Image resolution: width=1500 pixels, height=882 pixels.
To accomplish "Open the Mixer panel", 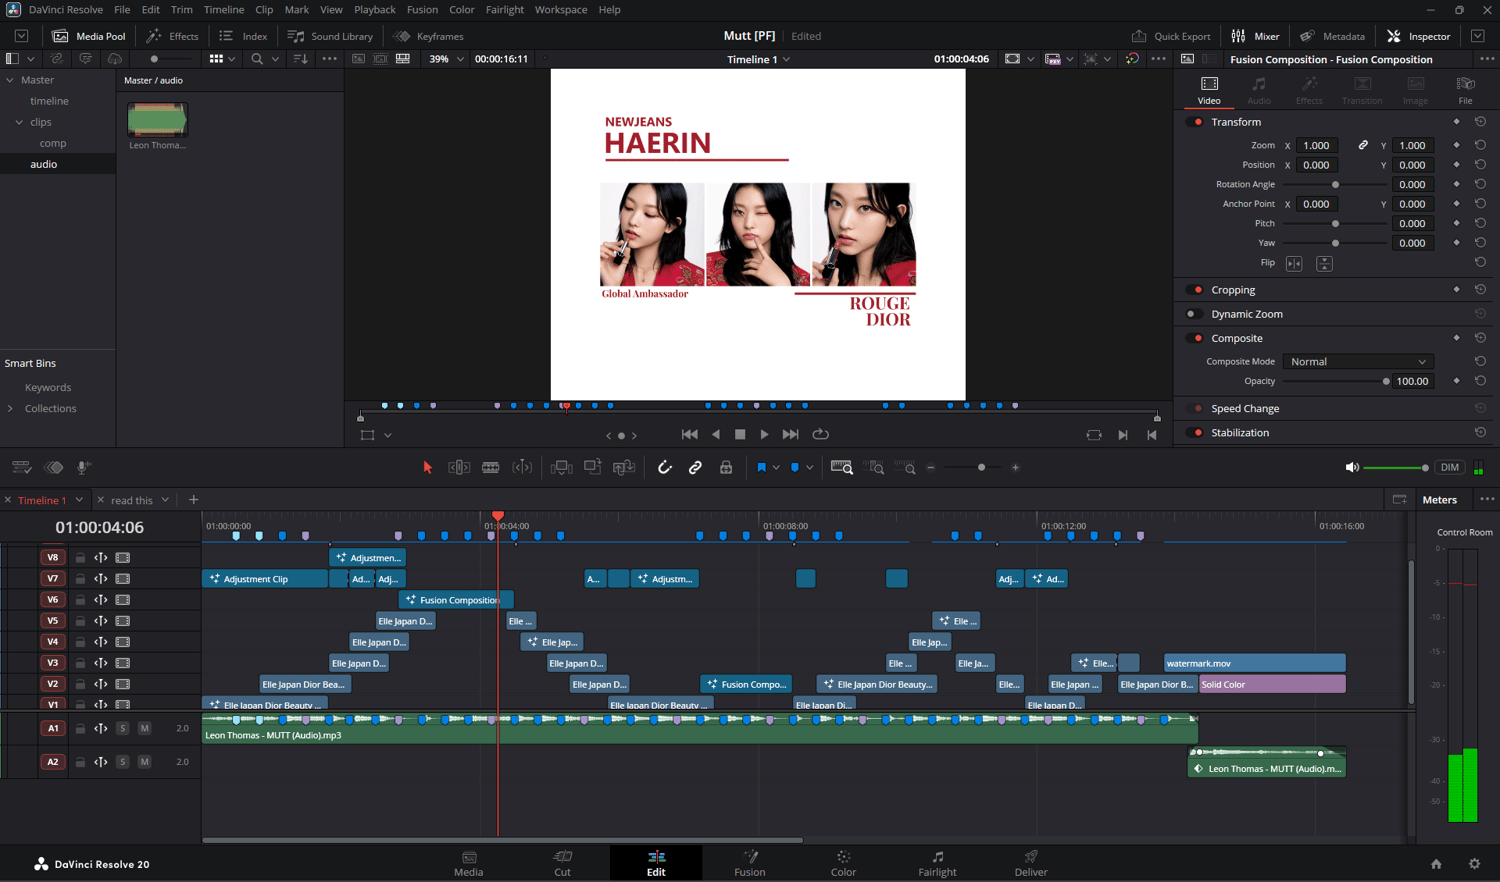I will (1255, 36).
